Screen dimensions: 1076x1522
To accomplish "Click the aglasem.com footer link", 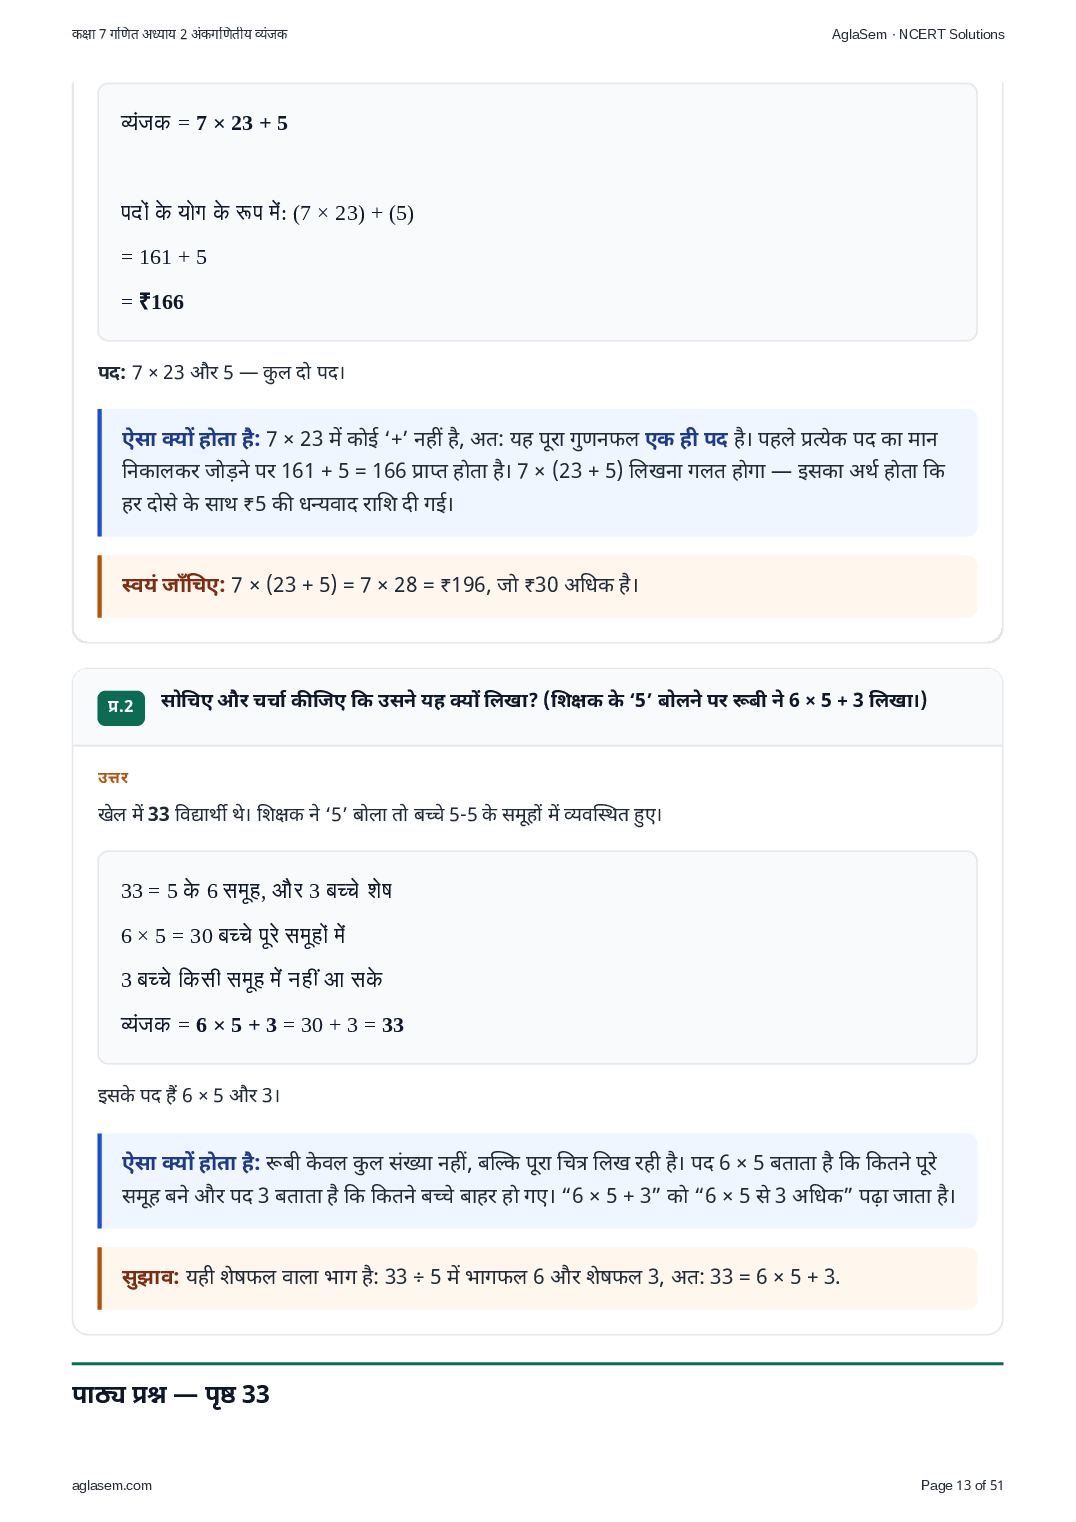I will tap(112, 1485).
